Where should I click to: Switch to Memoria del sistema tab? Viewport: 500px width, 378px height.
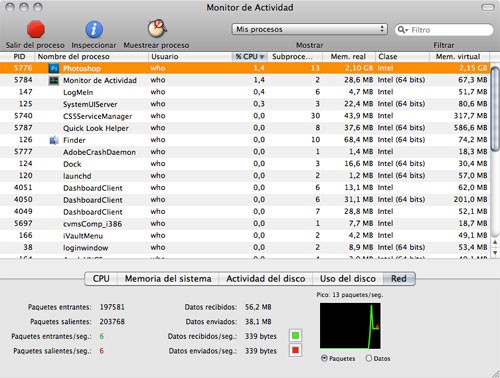pyautogui.click(x=168, y=279)
